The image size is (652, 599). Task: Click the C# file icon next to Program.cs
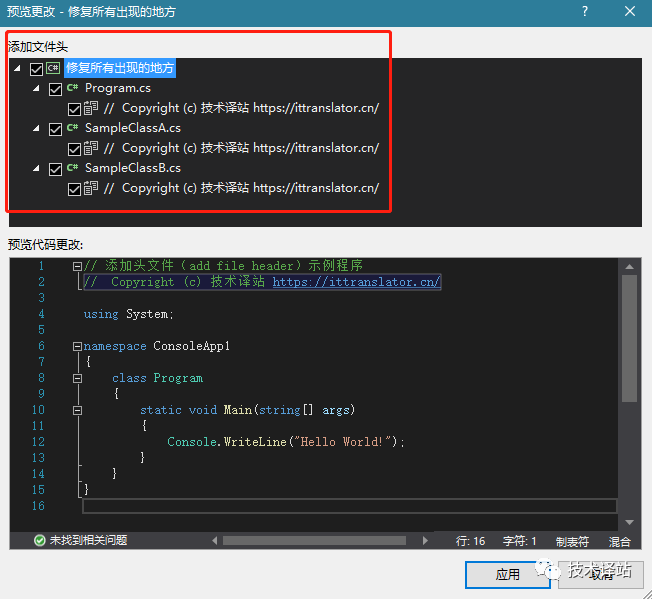point(72,87)
